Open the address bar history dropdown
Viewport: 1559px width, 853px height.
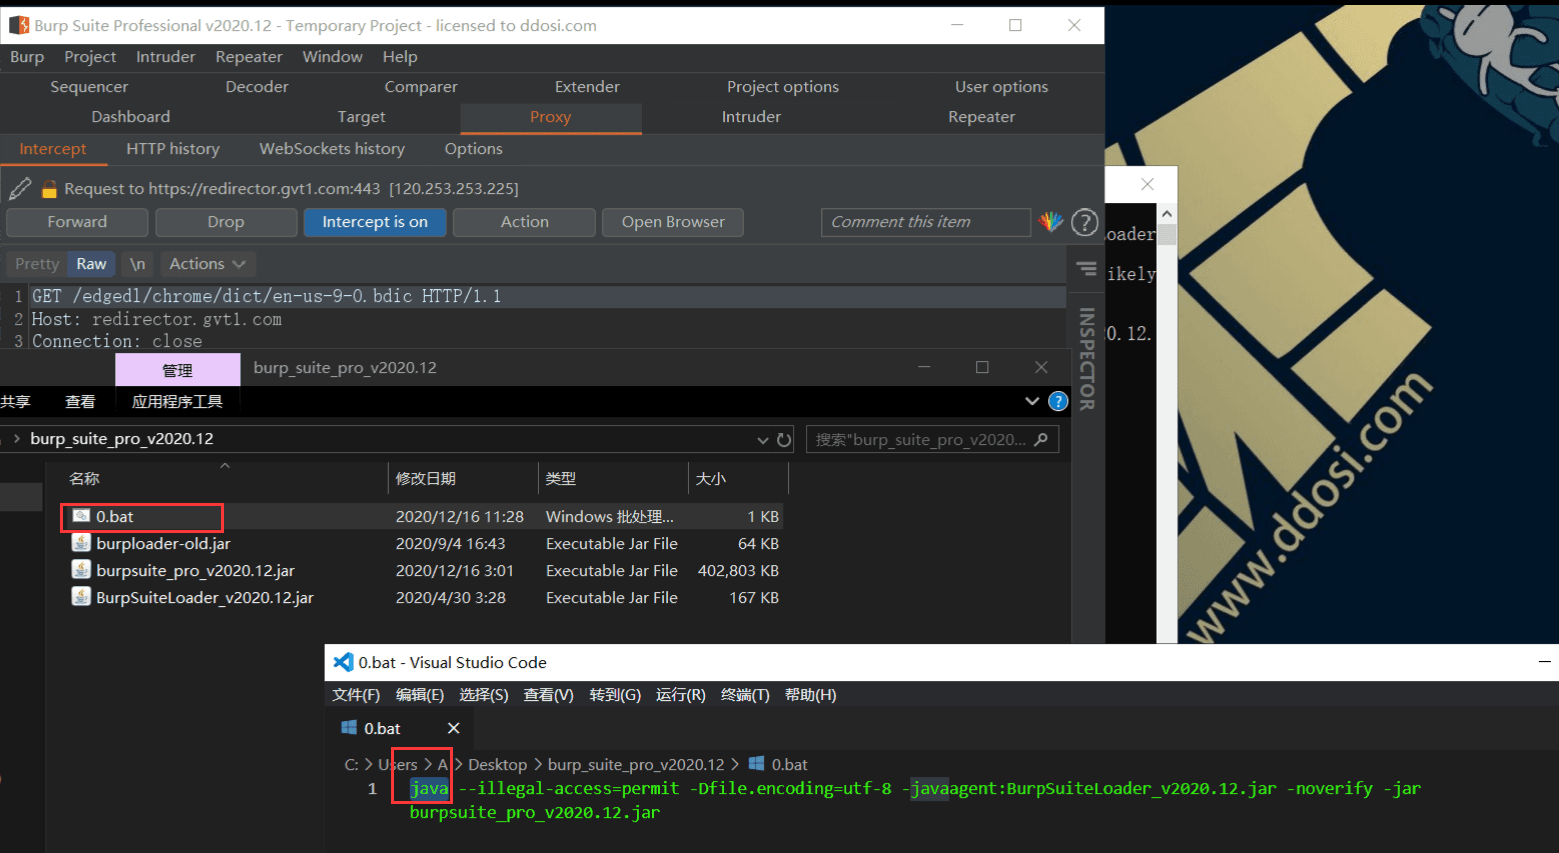click(x=763, y=440)
